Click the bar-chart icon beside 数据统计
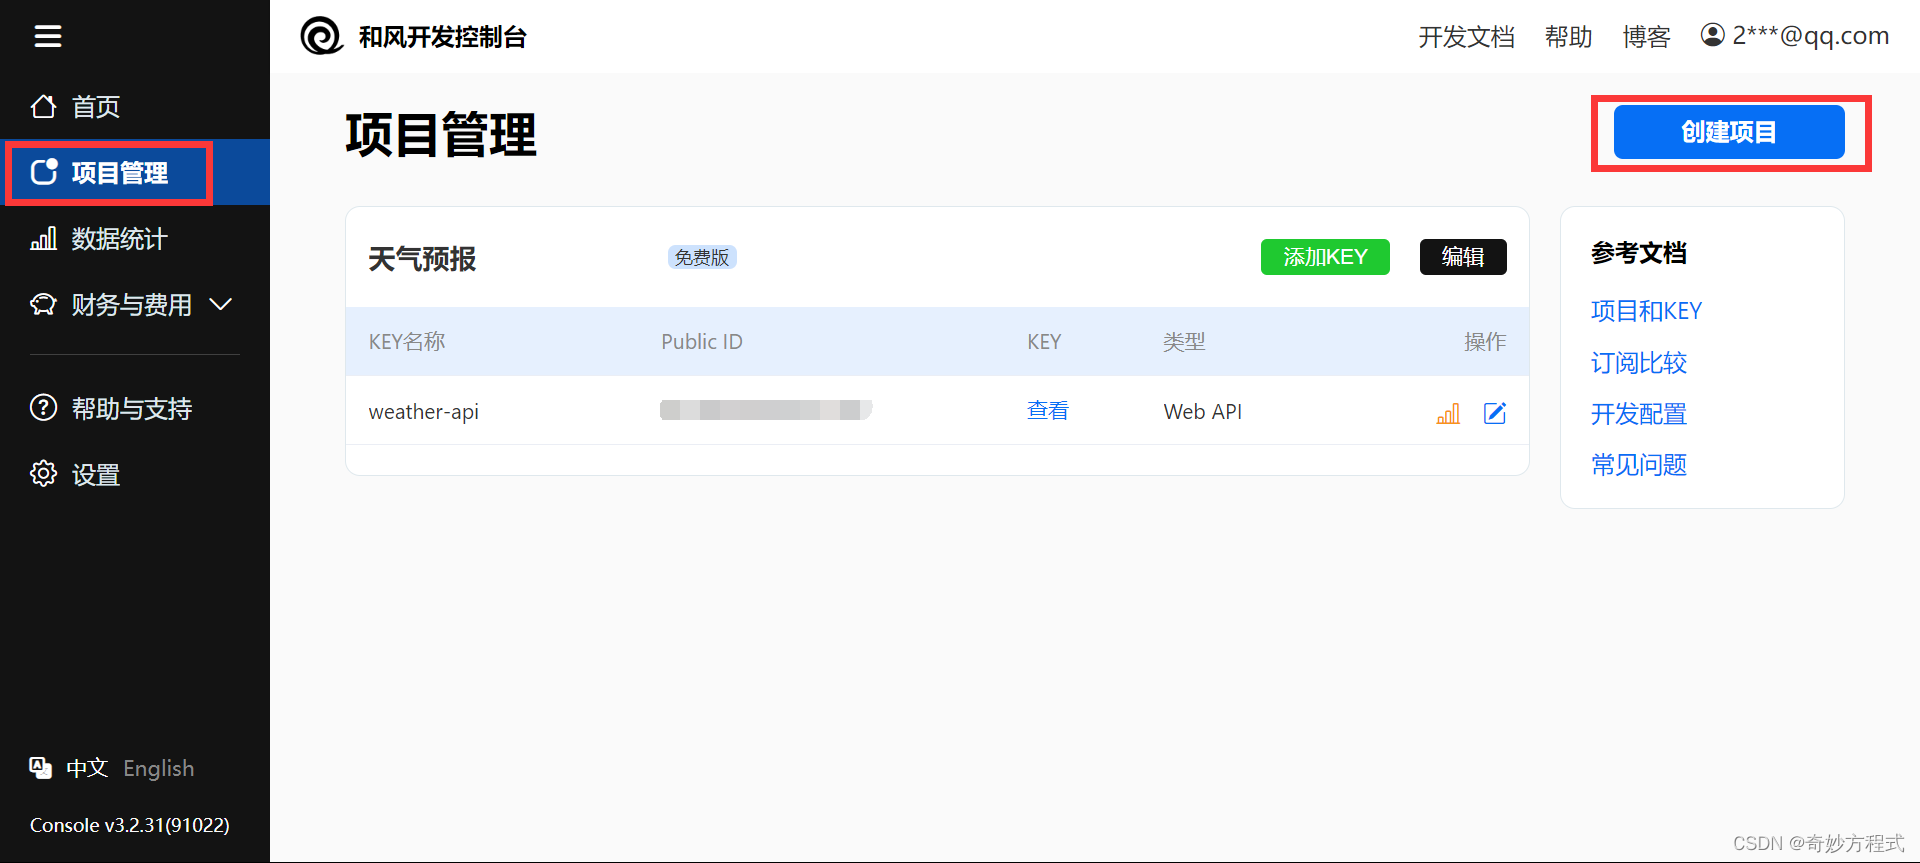1920x863 pixels. coord(43,238)
